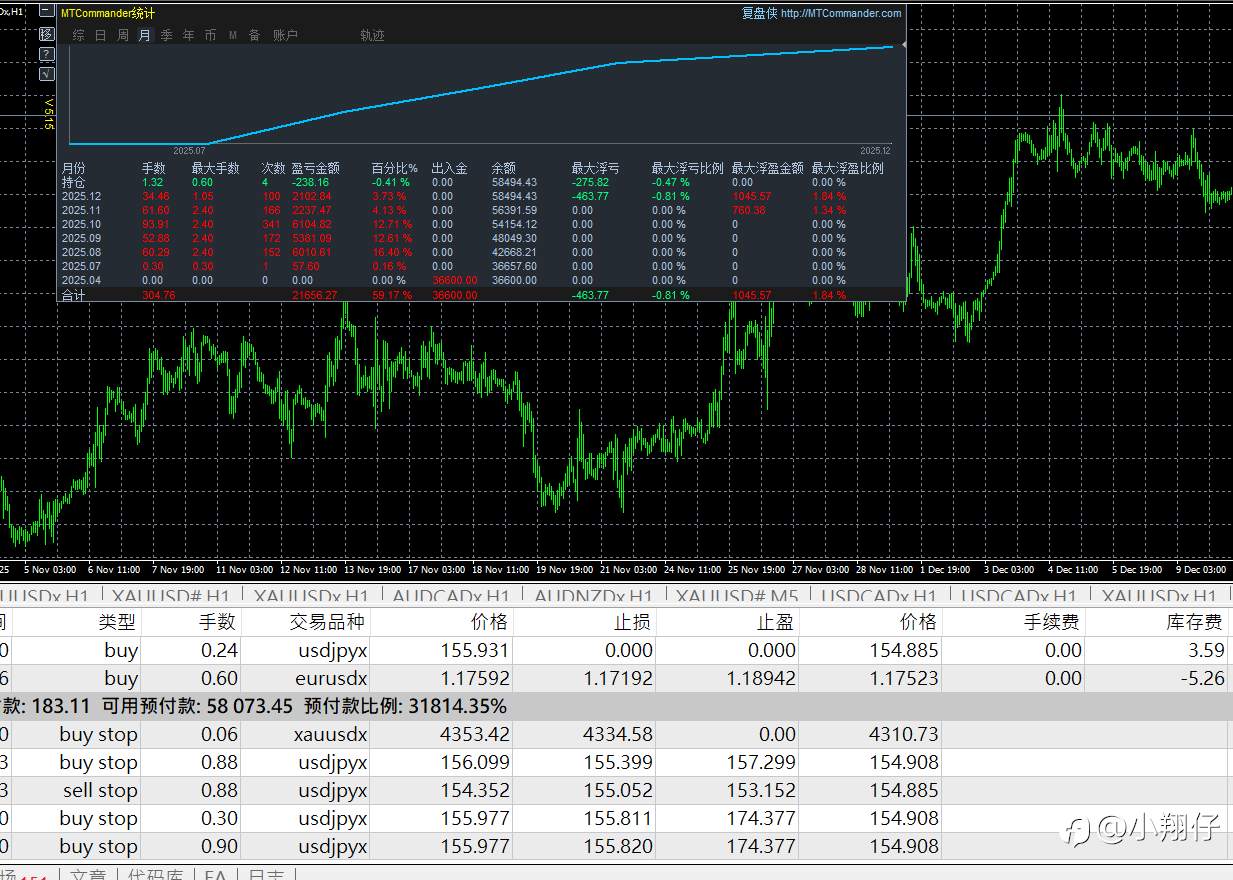Open the question mark help icon
The width and height of the screenshot is (1233, 880).
(x=46, y=54)
